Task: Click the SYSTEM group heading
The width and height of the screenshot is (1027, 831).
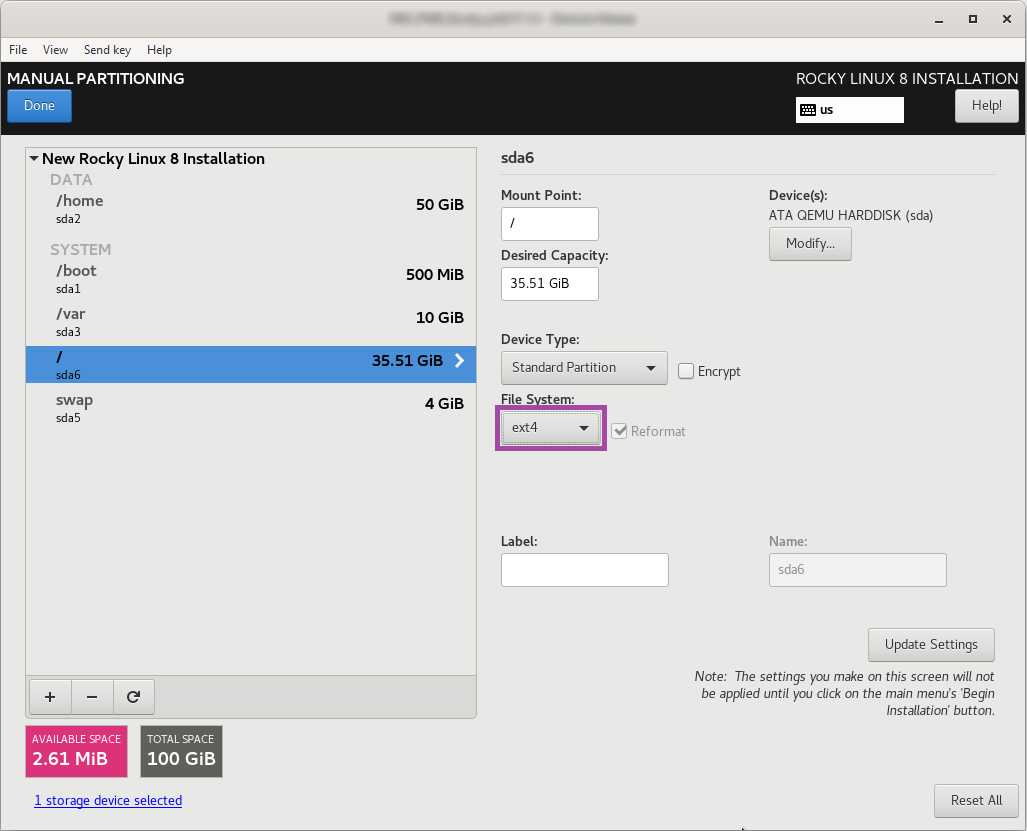Action: pyautogui.click(x=81, y=249)
